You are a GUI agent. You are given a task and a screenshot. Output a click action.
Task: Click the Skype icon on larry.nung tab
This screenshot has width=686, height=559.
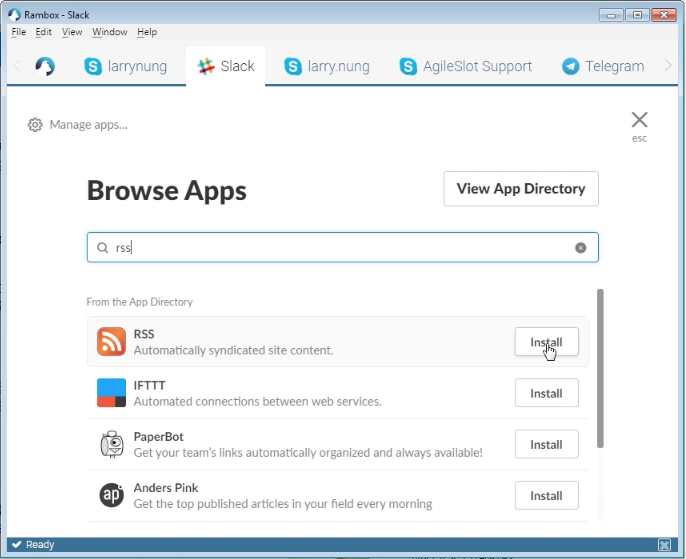pyautogui.click(x=293, y=66)
